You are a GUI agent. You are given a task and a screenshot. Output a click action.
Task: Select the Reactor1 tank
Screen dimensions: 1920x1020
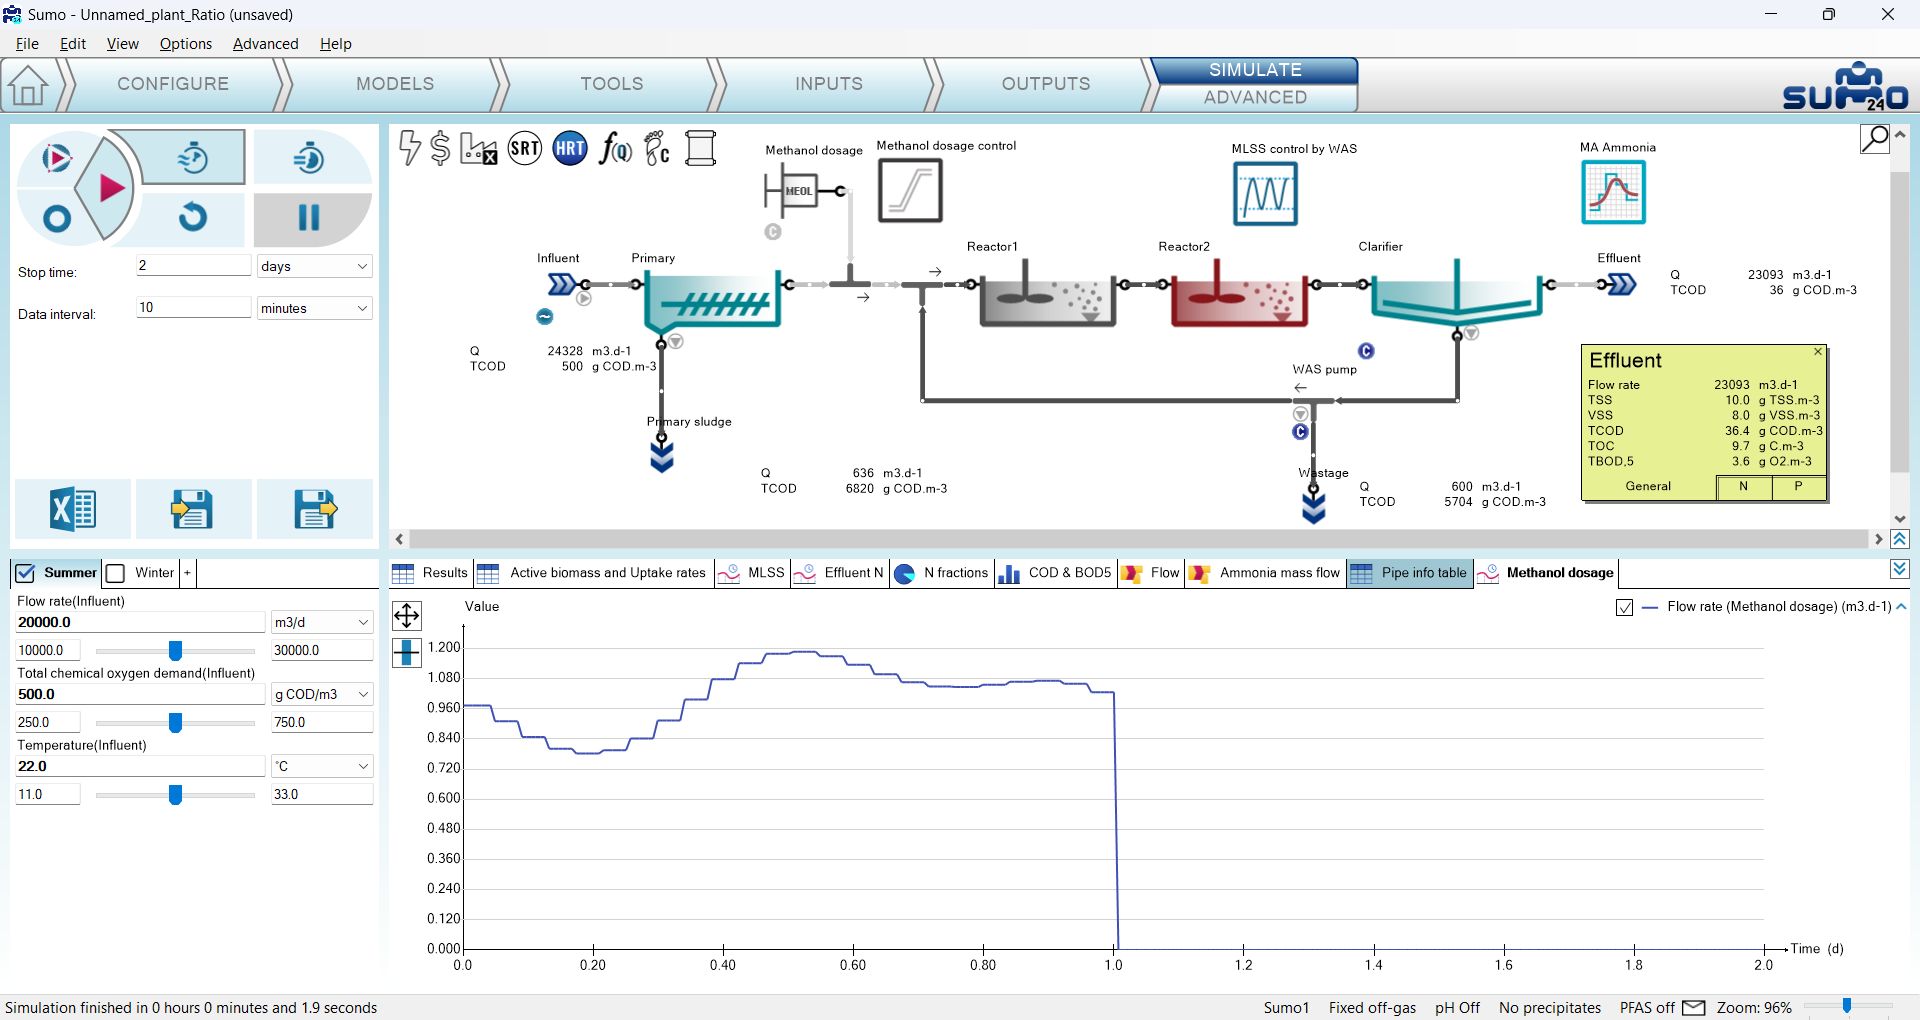click(1047, 295)
